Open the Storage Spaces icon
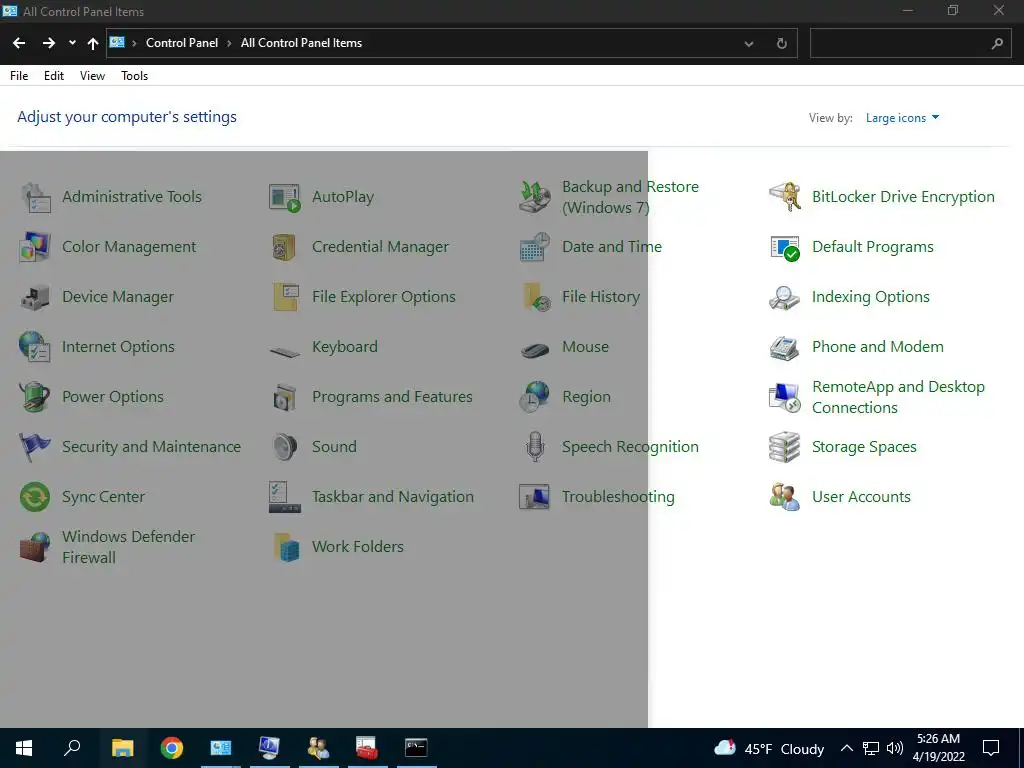1024x768 pixels. [x=784, y=447]
